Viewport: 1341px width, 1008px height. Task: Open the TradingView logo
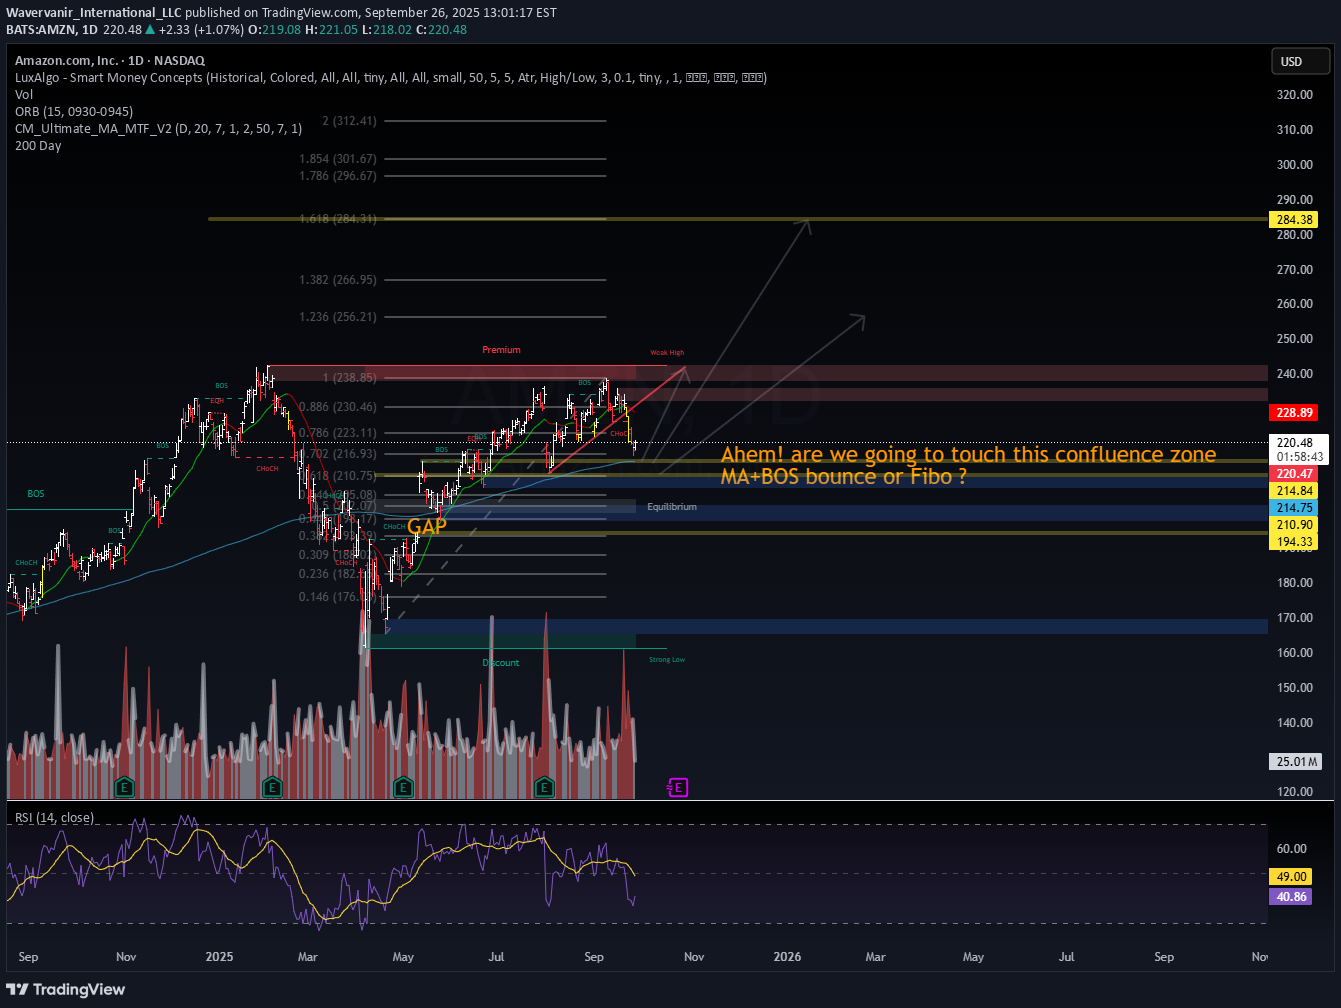coord(66,989)
